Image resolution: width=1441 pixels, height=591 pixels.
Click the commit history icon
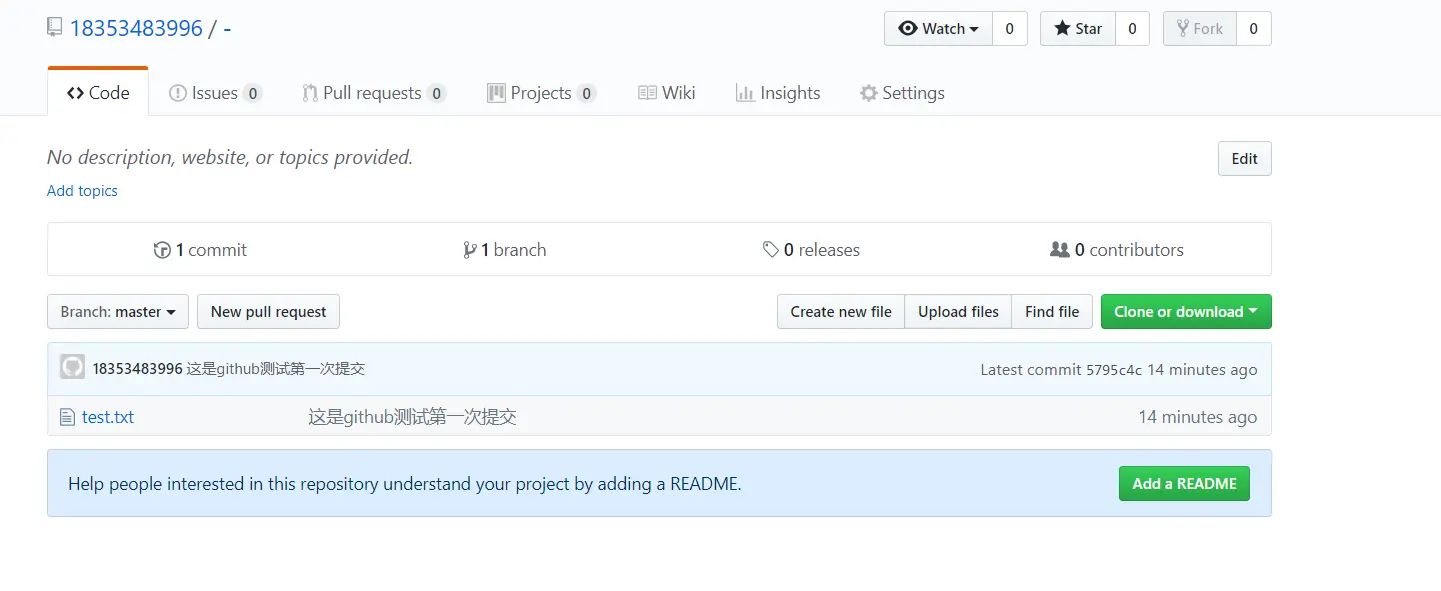pos(162,250)
